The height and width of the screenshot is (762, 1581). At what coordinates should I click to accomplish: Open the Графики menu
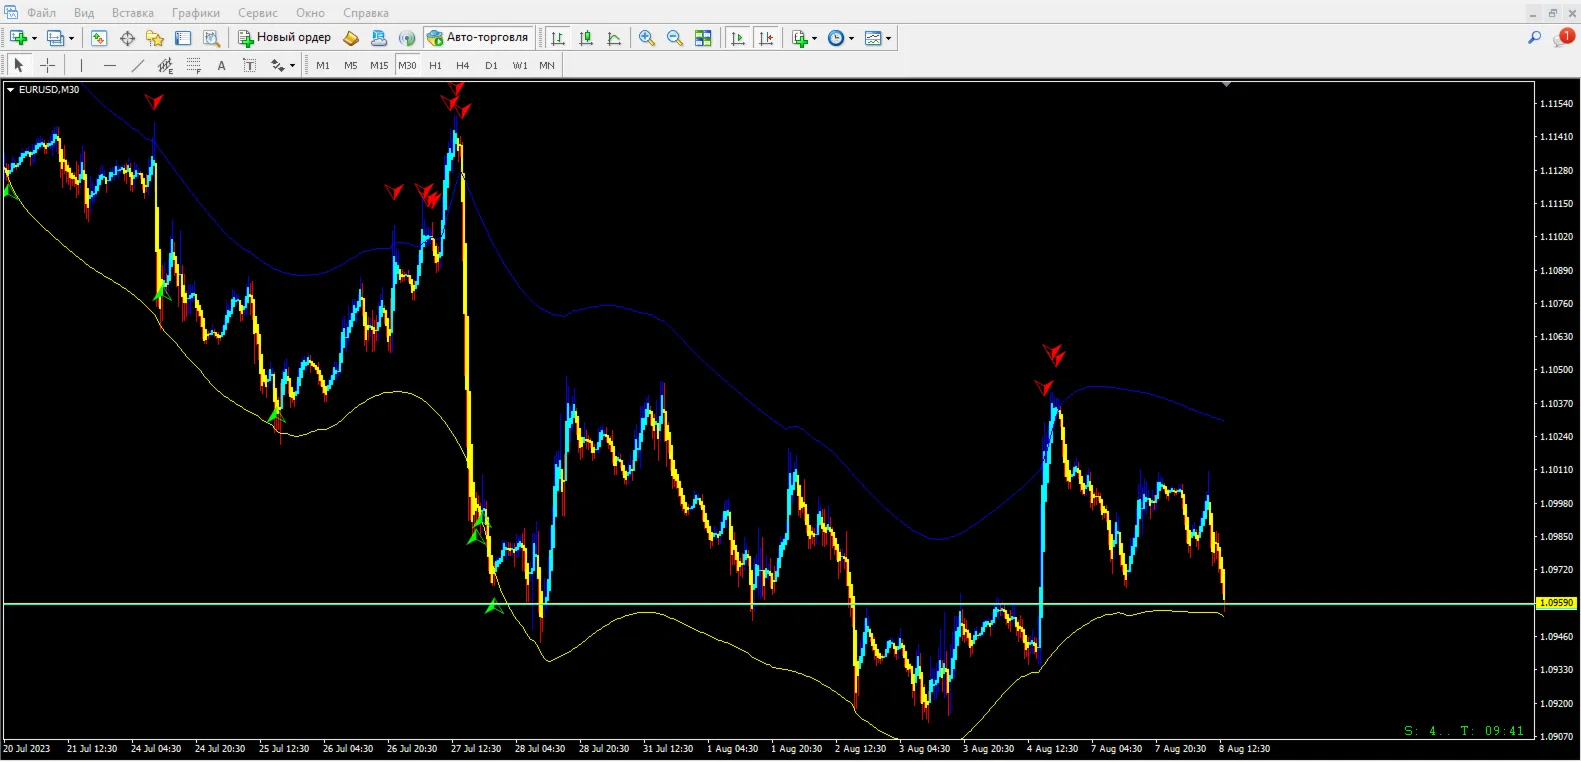196,13
